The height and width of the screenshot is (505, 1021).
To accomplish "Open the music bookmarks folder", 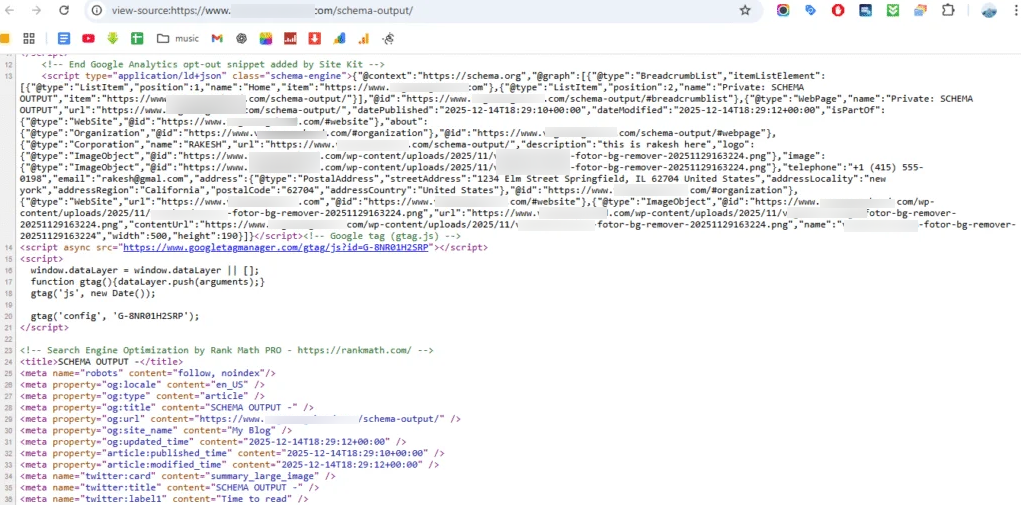I will (x=178, y=38).
